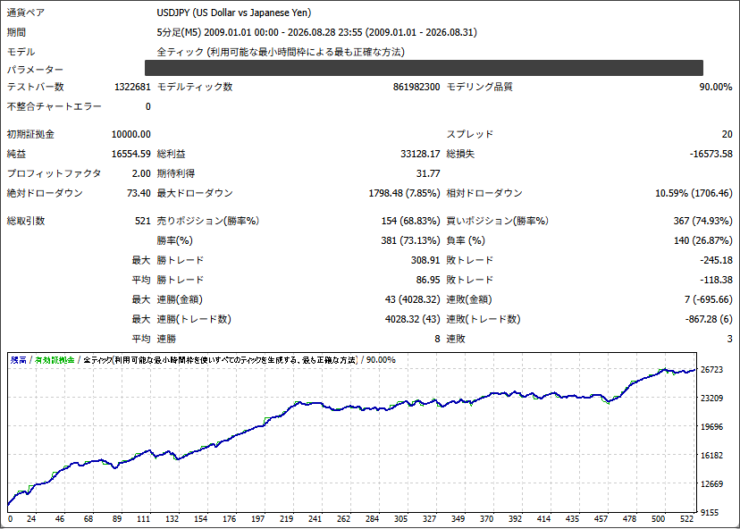Select the net profit value "16554.59"
The image size is (740, 529).
131,154
